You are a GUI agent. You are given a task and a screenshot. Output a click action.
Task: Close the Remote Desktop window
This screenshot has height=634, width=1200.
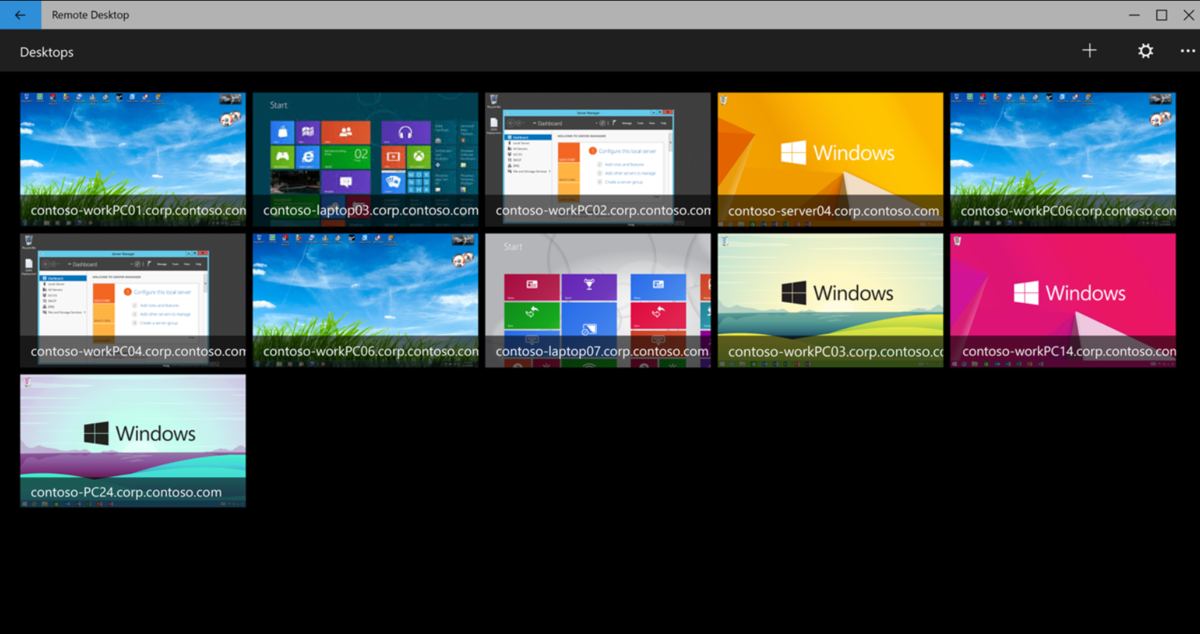tap(1187, 15)
